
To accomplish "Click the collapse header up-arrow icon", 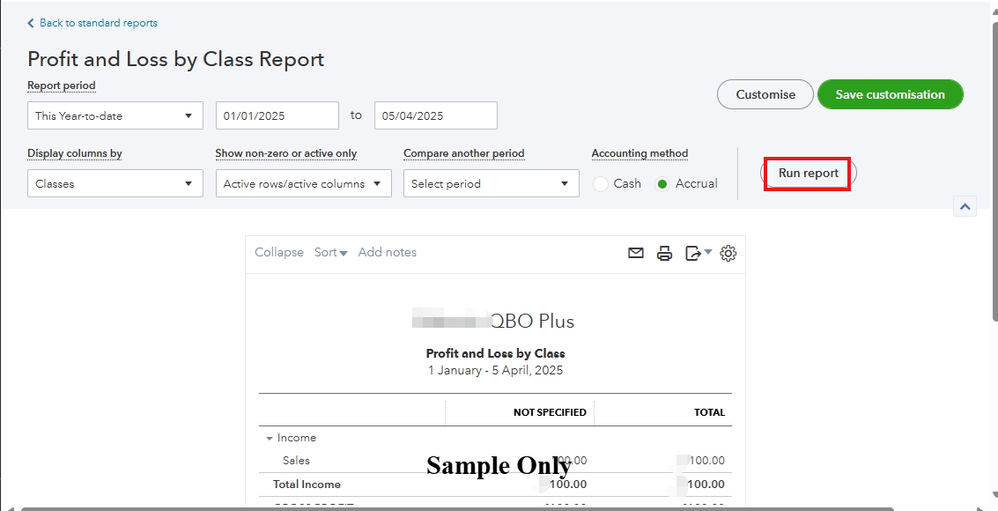I will pos(965,207).
